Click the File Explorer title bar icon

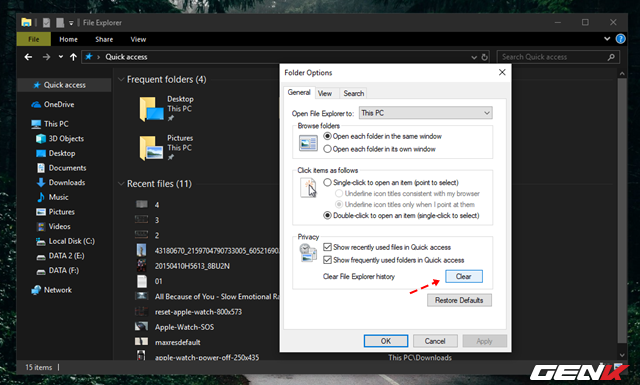pos(27,22)
